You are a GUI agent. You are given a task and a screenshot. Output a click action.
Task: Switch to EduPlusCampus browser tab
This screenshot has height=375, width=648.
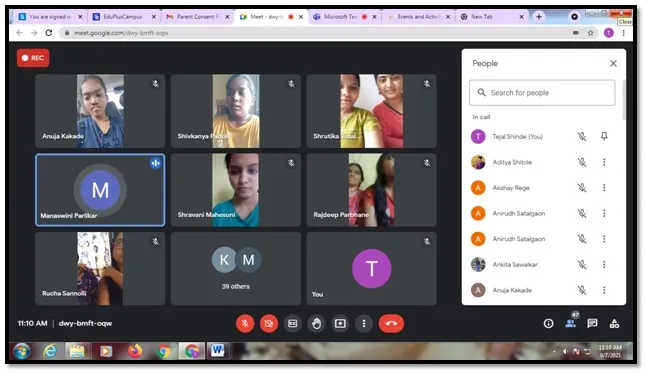(x=123, y=17)
